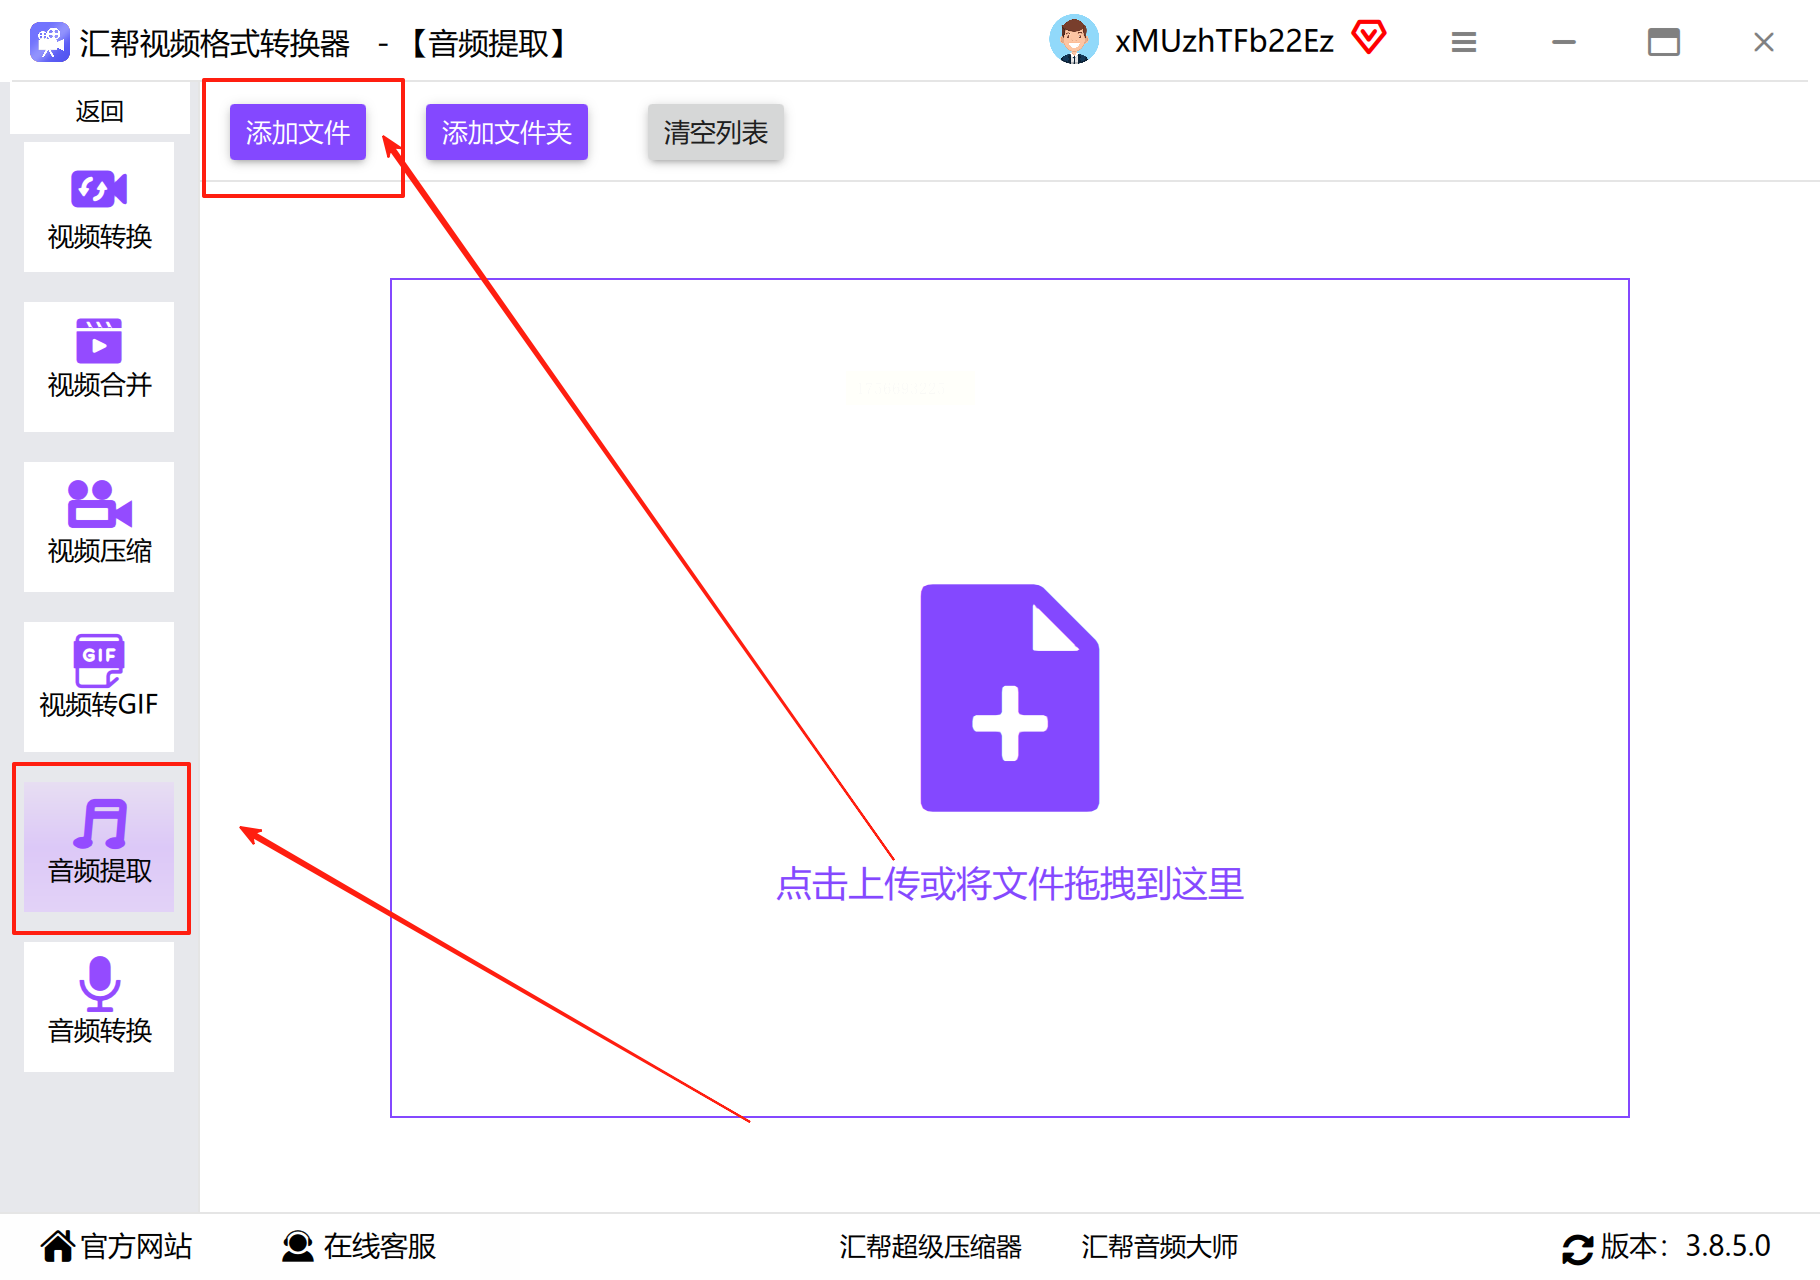Viewport: 1820px width, 1280px height.
Task: Open the 视频合并 video merge tool
Action: pos(99,367)
